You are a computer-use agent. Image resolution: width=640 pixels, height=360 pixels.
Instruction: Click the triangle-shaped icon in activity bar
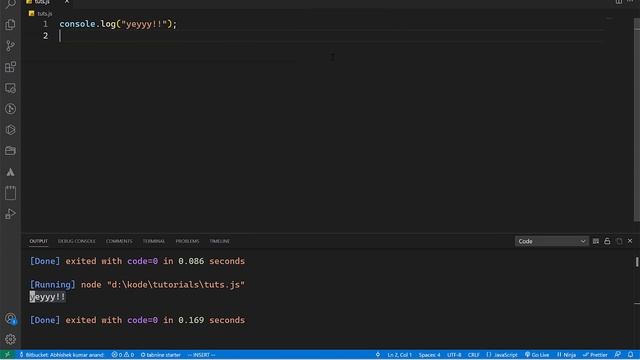coord(10,172)
